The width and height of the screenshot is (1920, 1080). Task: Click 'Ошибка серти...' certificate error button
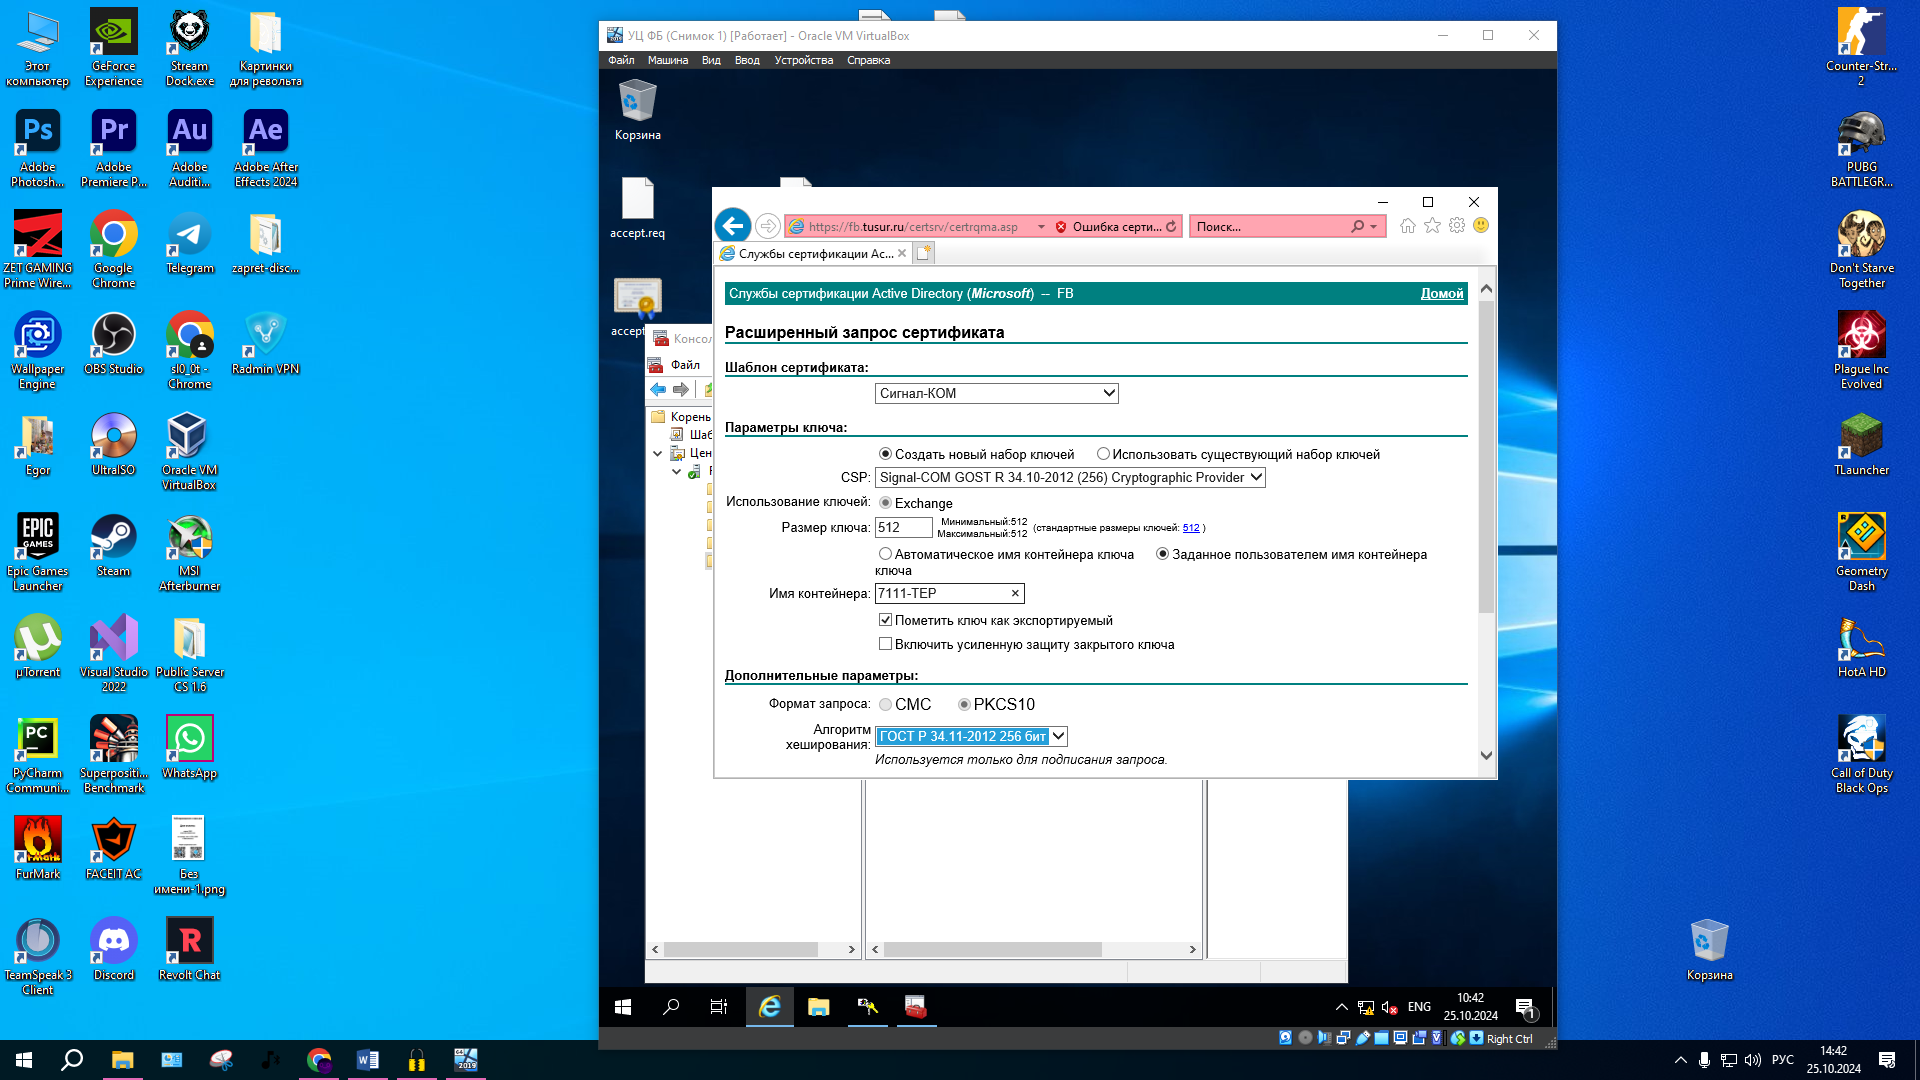click(1108, 227)
